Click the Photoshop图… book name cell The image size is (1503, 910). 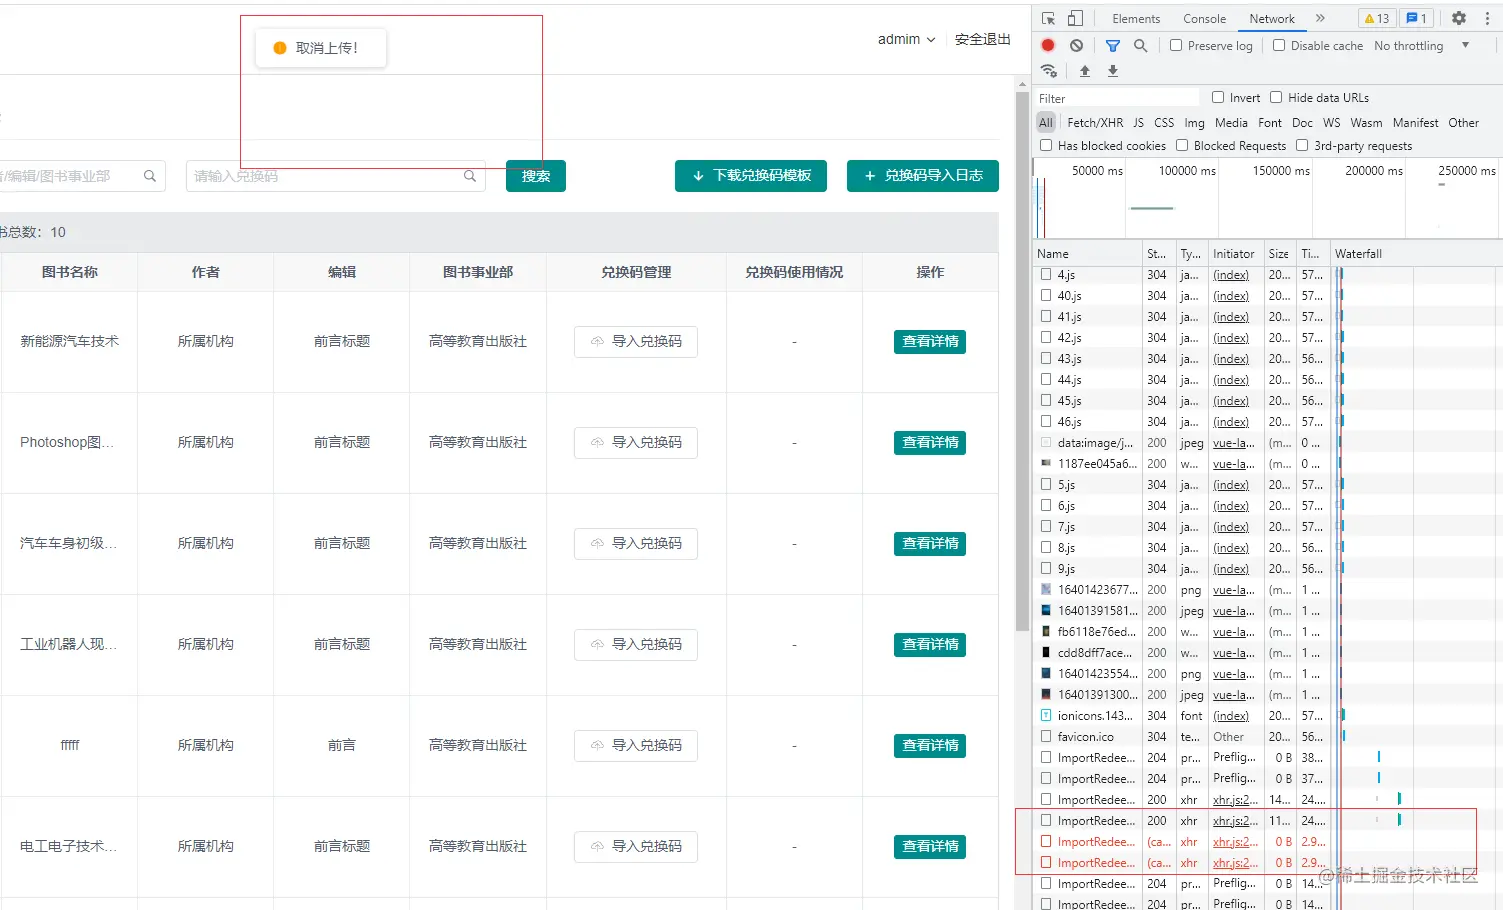[69, 443]
